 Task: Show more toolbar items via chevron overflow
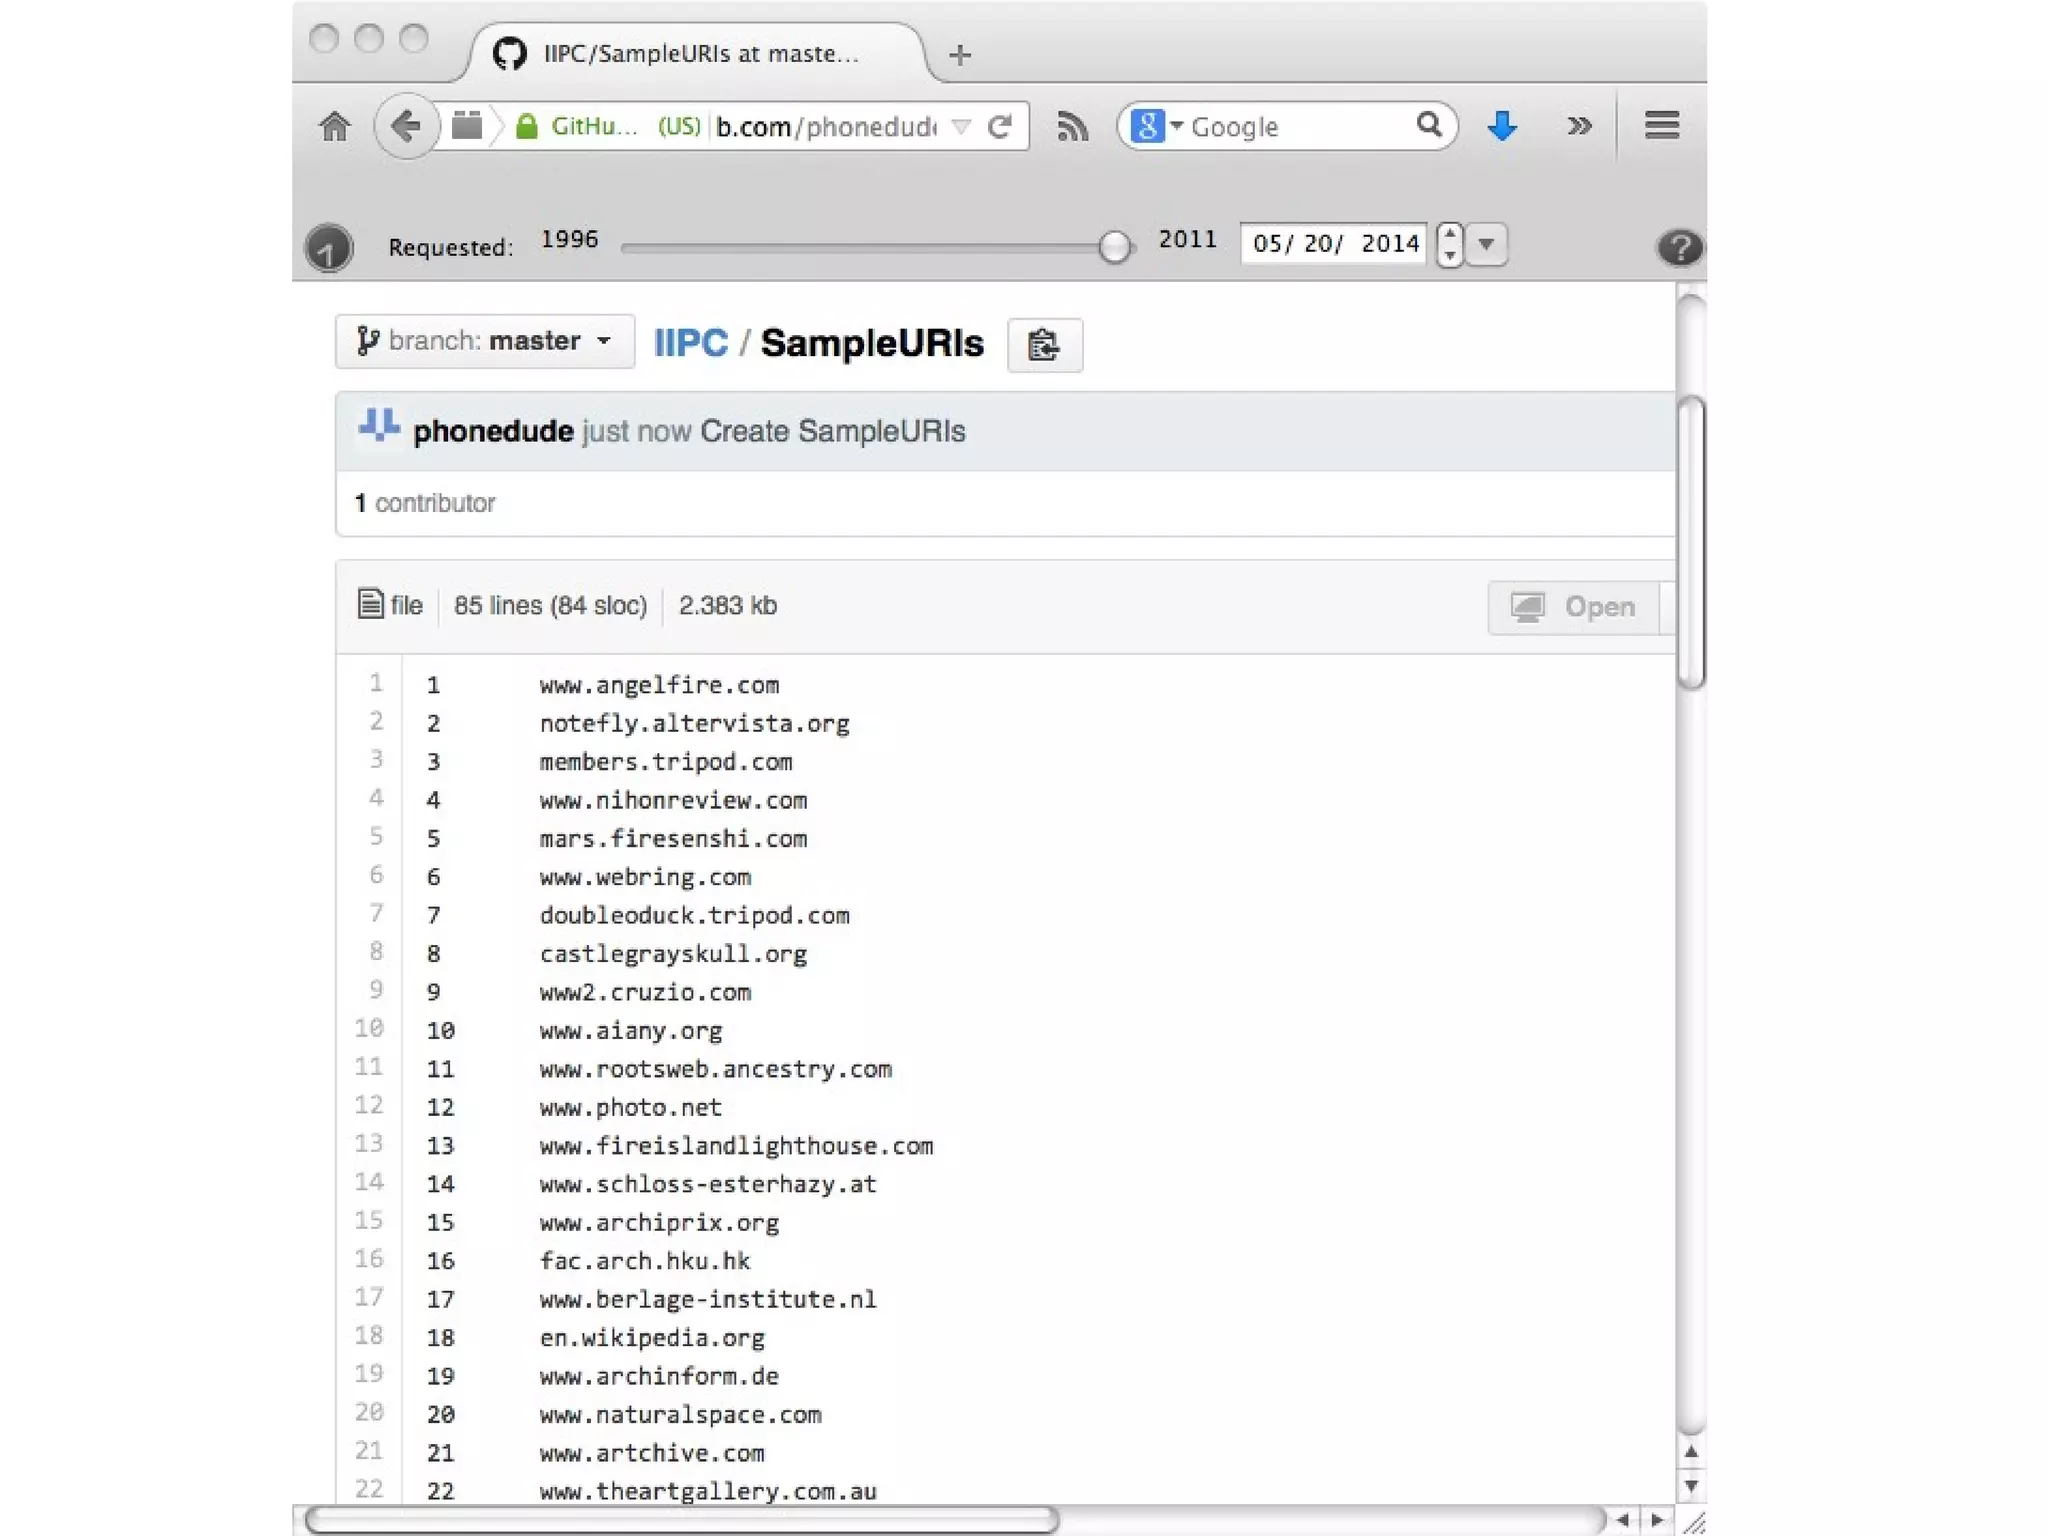[1579, 126]
